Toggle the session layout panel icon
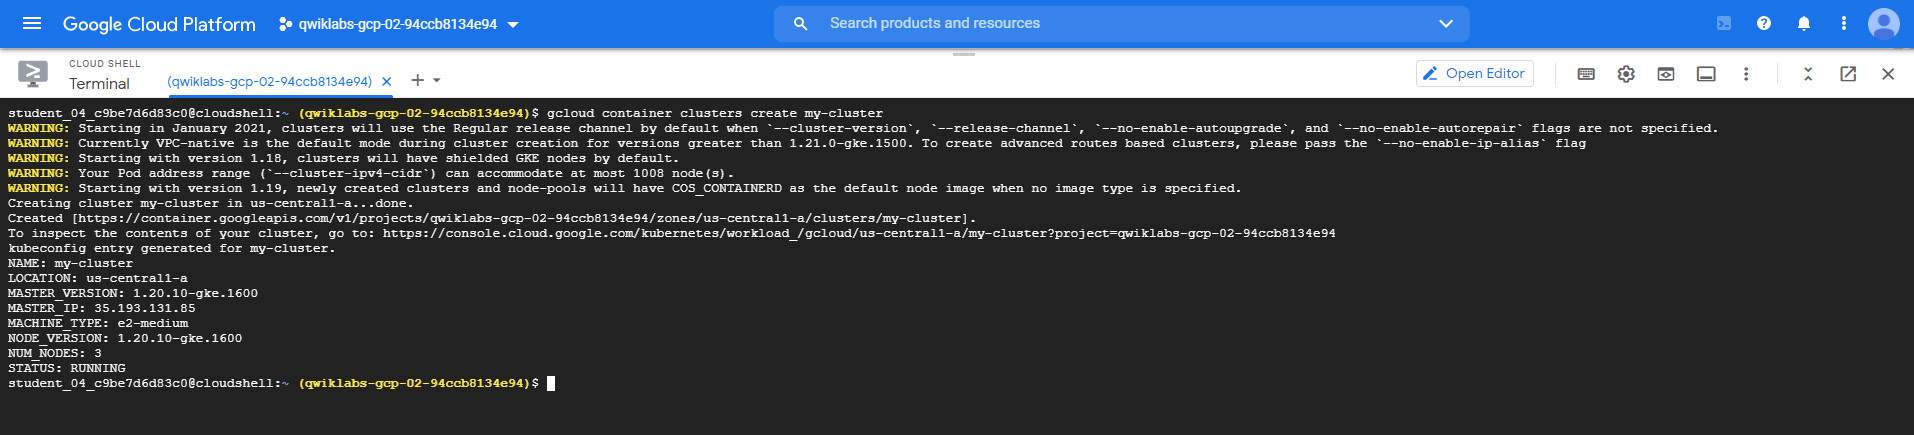1914x435 pixels. point(1706,74)
